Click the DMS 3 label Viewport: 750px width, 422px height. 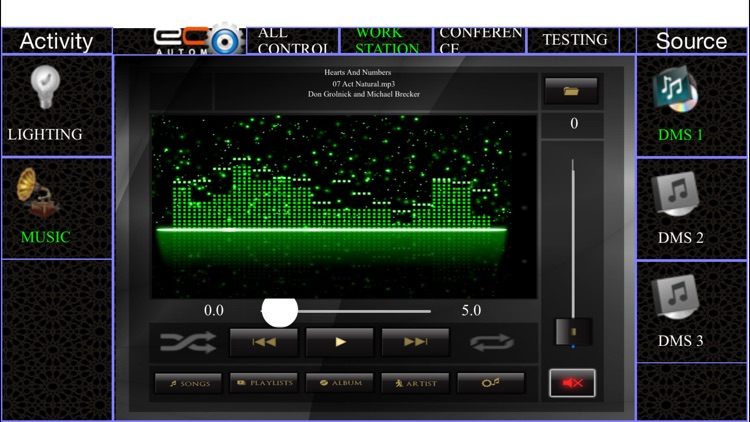tap(681, 341)
